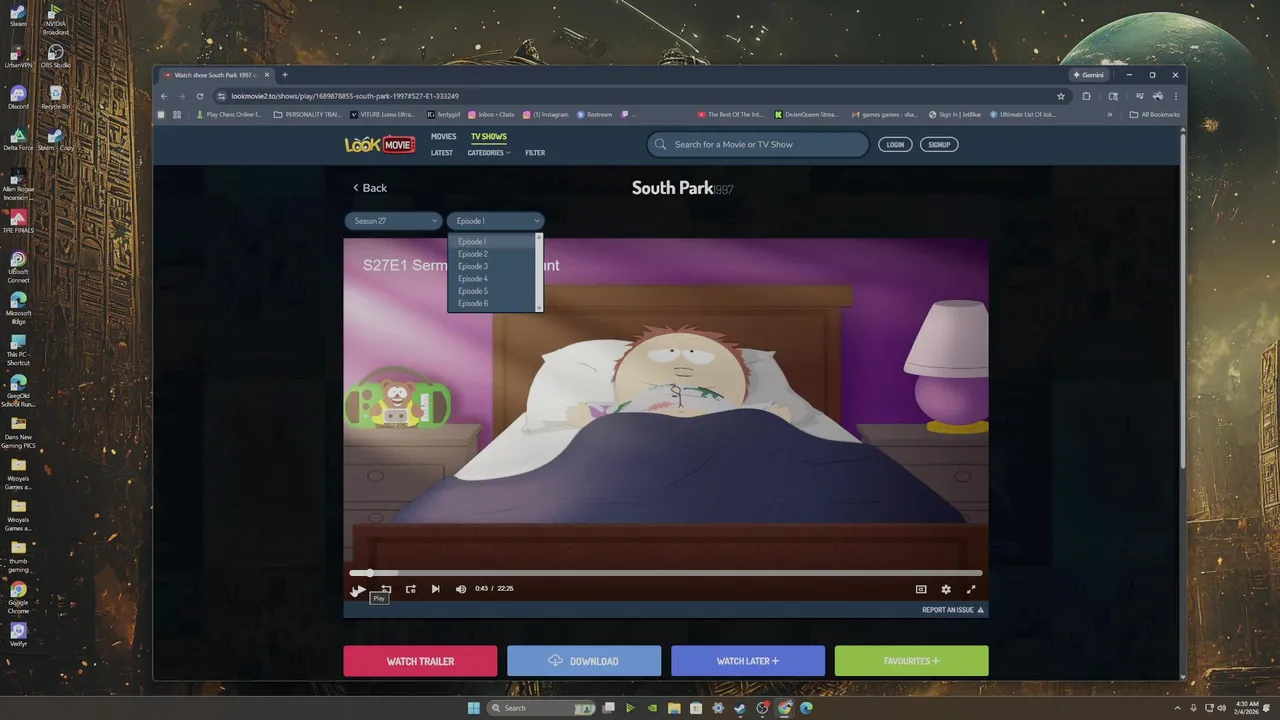This screenshot has width=1280, height=720.
Task: Enter fullscreen mode in the video player
Action: [971, 589]
